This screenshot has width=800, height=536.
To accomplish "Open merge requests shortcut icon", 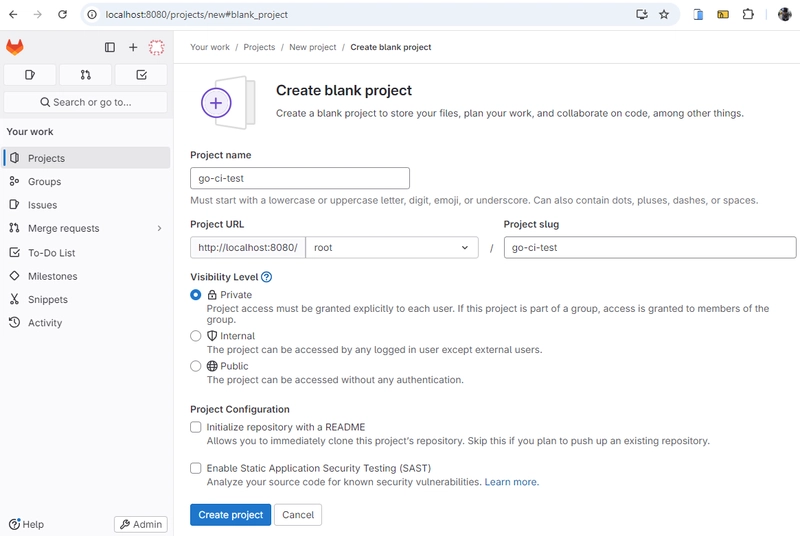I will click(85, 75).
